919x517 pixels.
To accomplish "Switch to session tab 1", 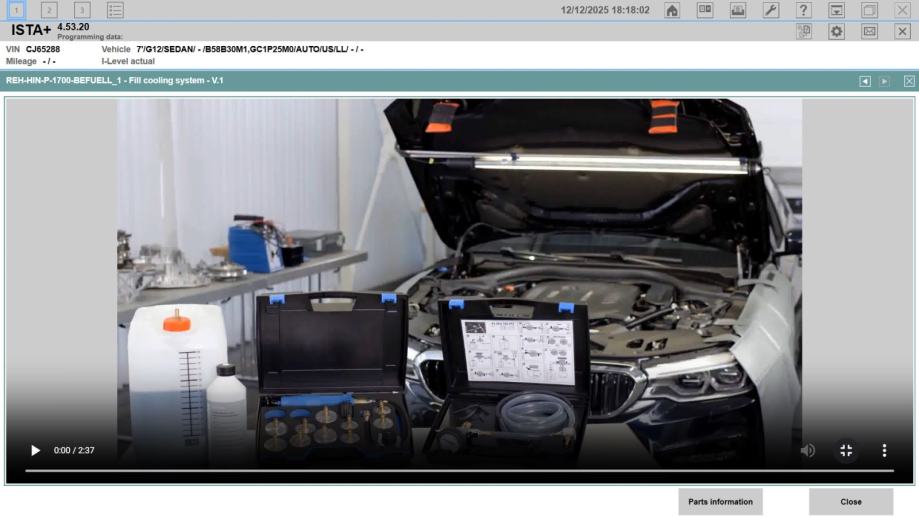I will [17, 10].
